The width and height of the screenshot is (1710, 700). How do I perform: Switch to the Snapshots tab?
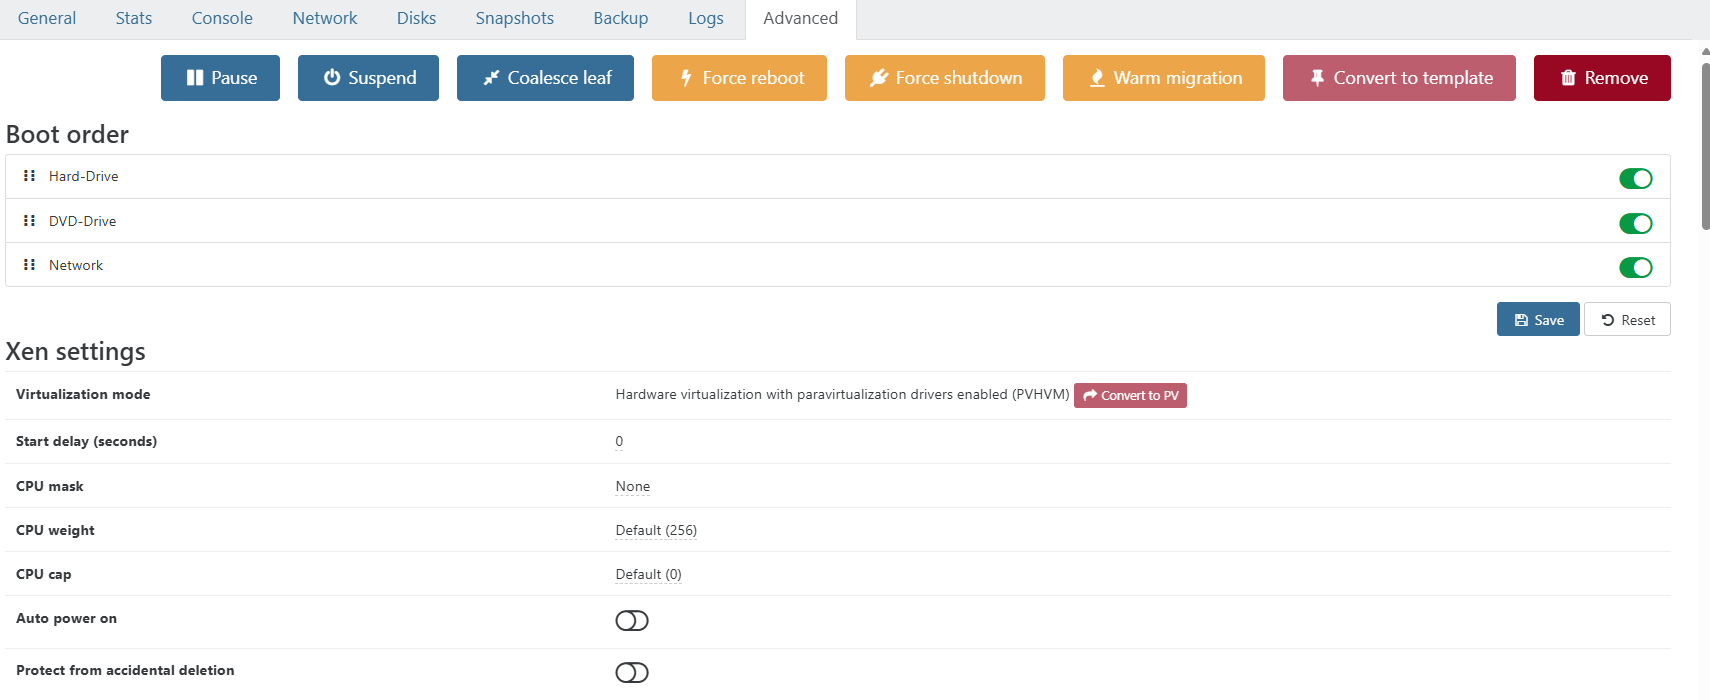pyautogui.click(x=514, y=19)
